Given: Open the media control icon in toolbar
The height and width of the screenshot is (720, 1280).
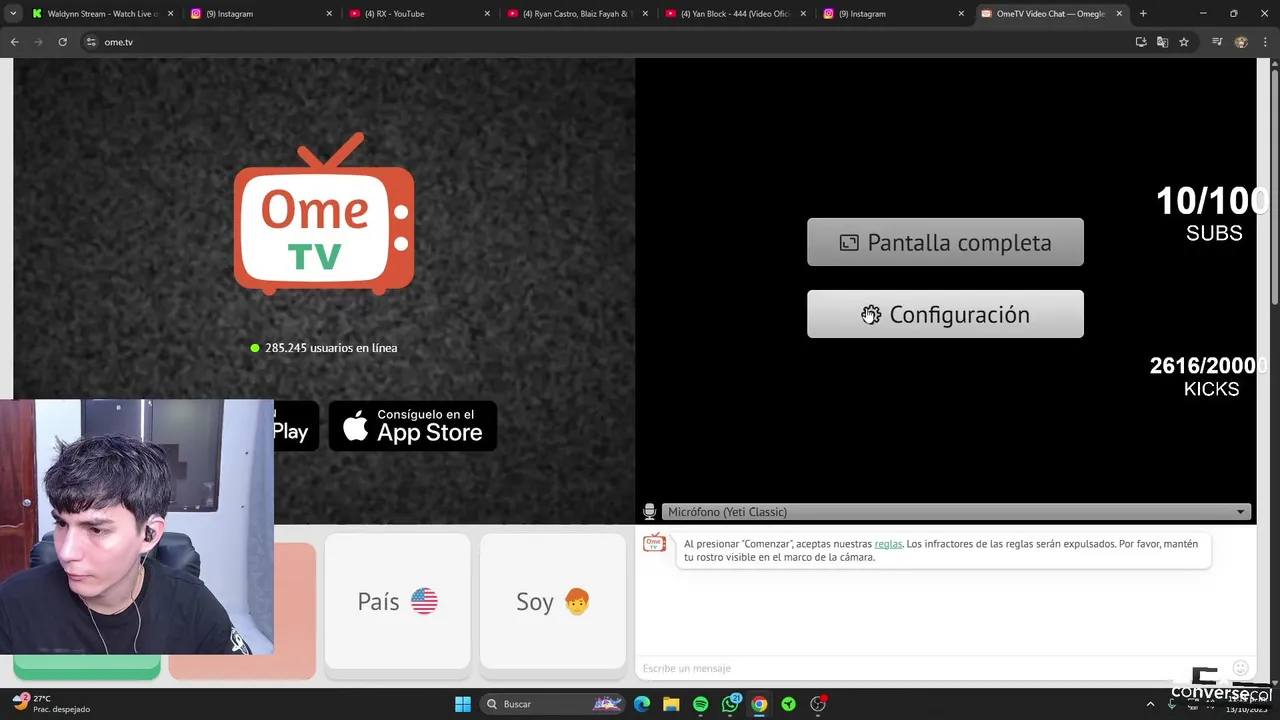Looking at the screenshot, I should [1217, 42].
